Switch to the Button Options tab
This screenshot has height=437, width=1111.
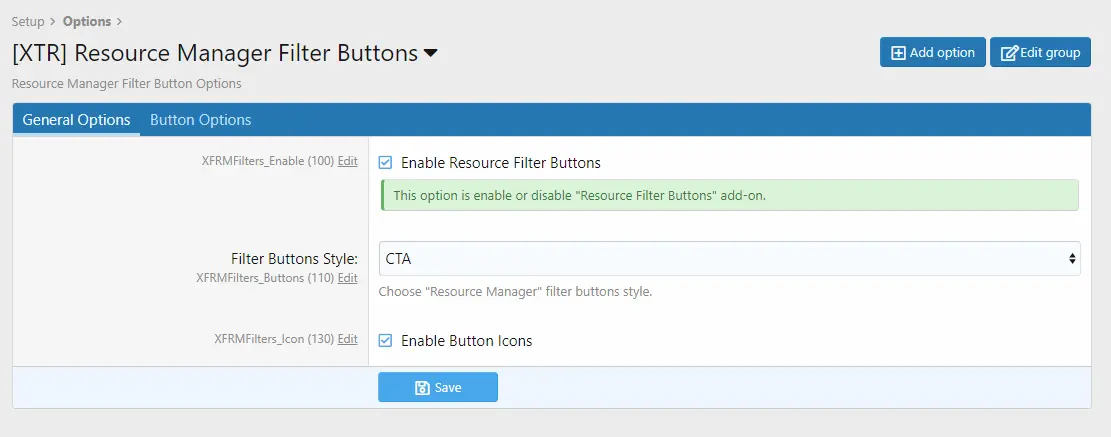[201, 120]
